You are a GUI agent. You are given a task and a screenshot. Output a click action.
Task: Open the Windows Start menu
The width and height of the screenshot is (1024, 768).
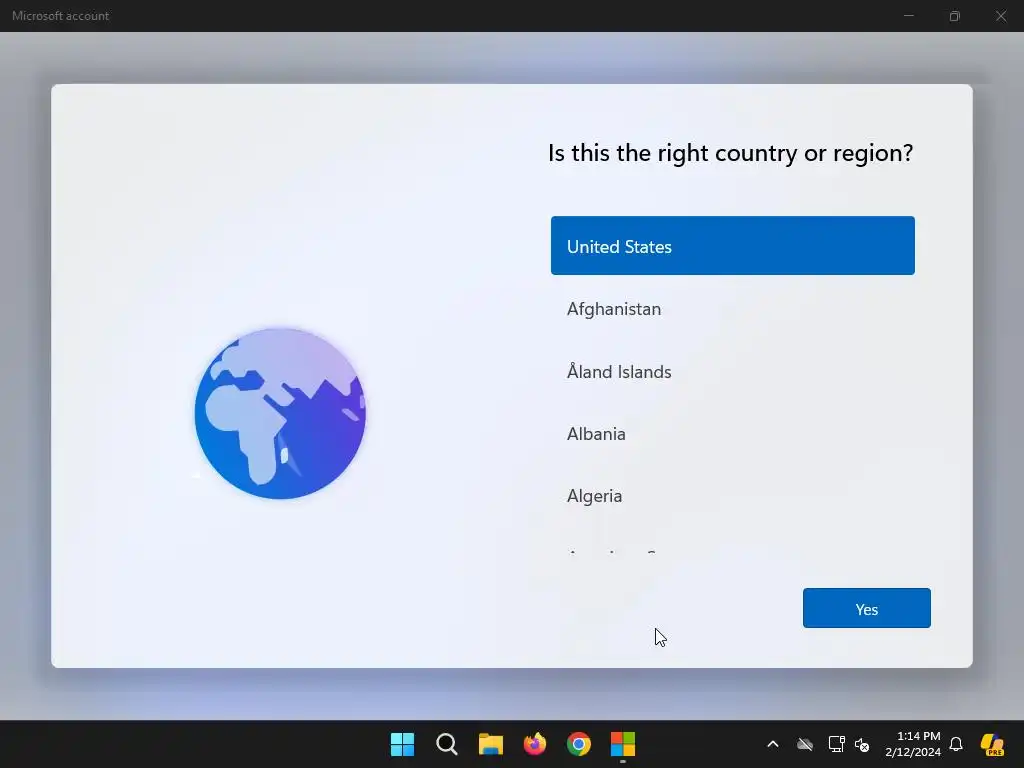[402, 744]
